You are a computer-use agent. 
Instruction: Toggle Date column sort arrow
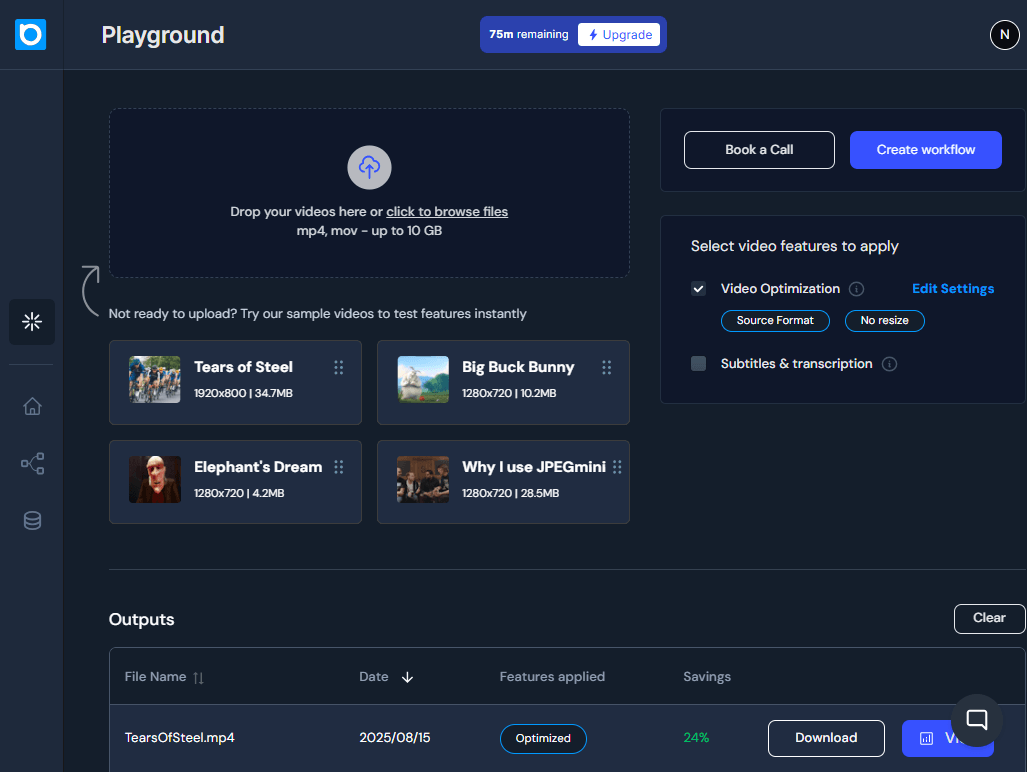pyautogui.click(x=407, y=677)
